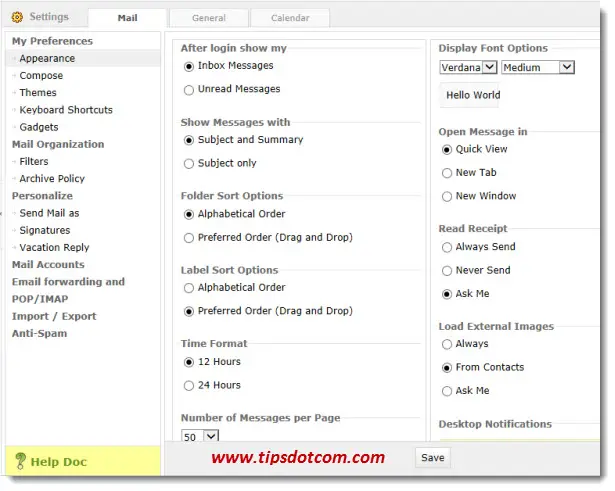This screenshot has height=491, width=615.
Task: Choose Alphabetical Order for Label Sort
Action: click(189, 288)
